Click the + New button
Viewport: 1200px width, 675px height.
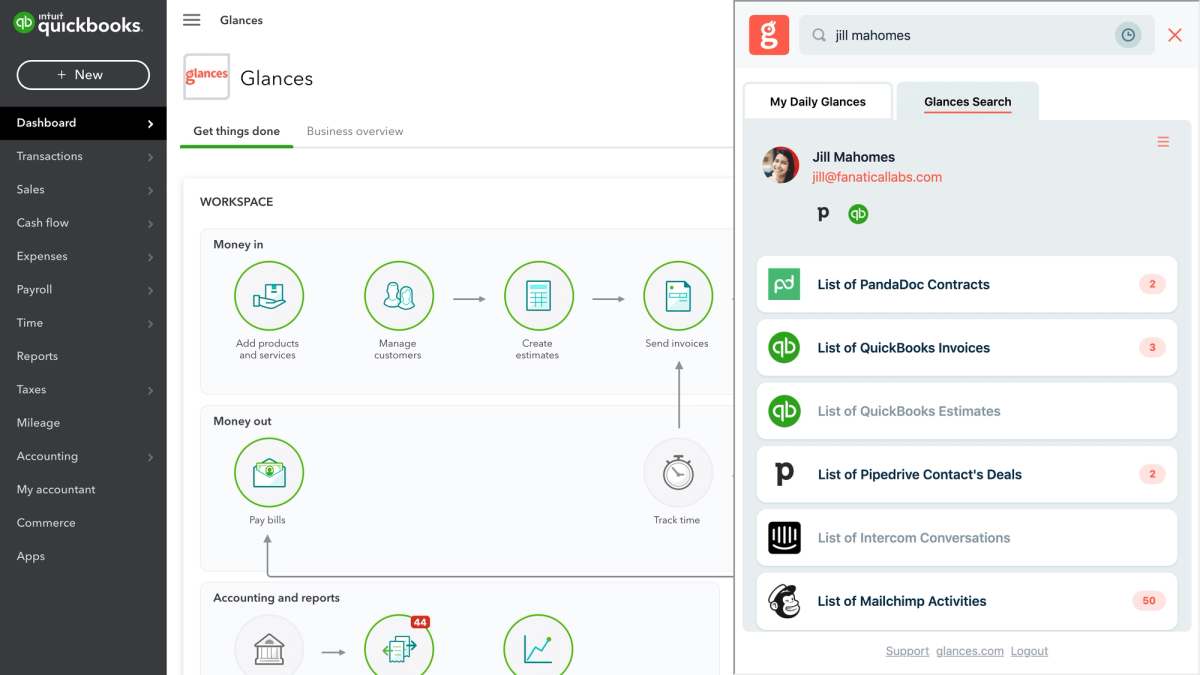(83, 75)
